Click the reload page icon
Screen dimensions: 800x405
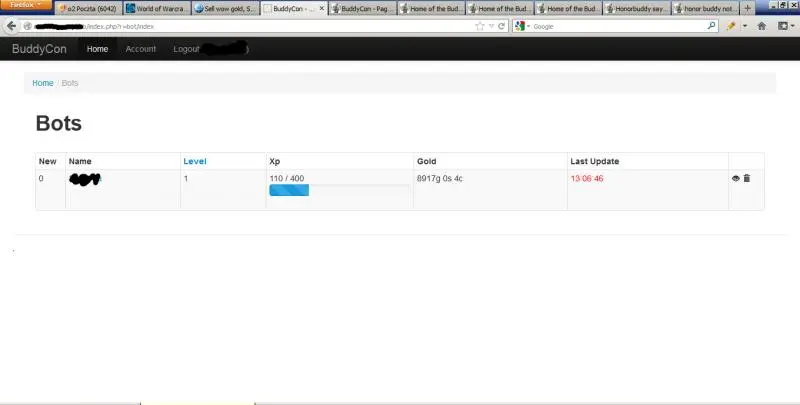[501, 26]
